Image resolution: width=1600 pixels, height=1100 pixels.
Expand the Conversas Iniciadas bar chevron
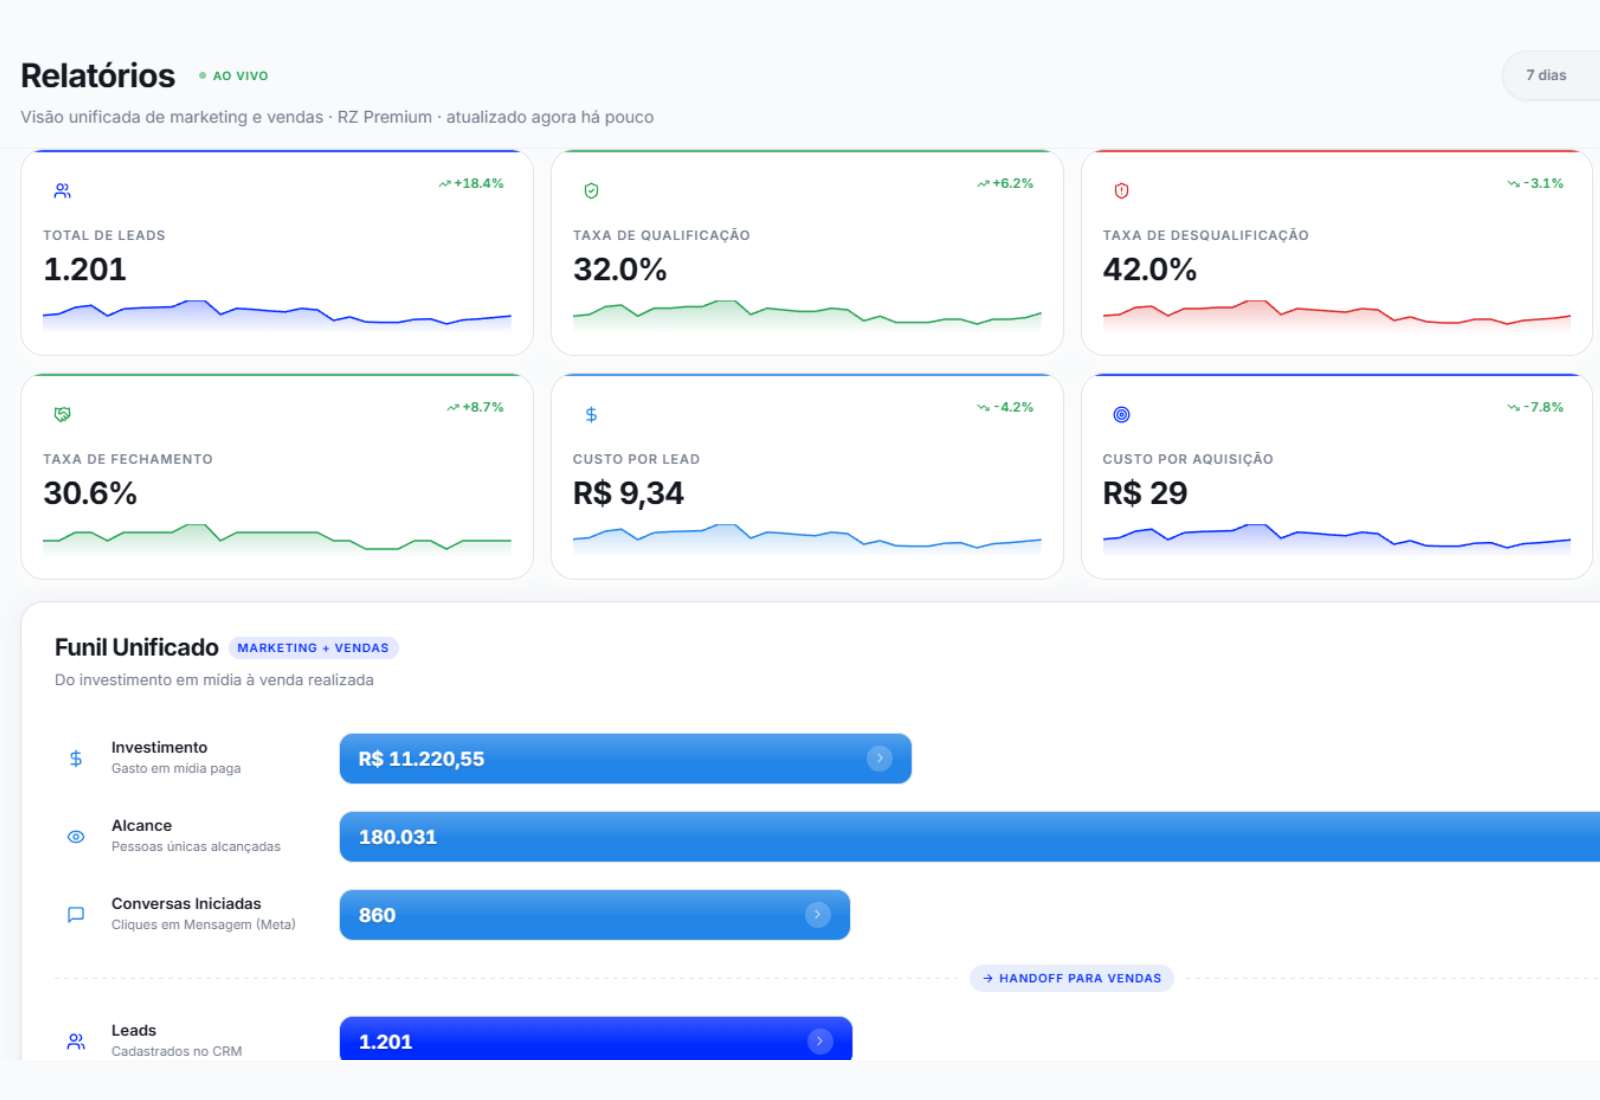[x=818, y=914]
